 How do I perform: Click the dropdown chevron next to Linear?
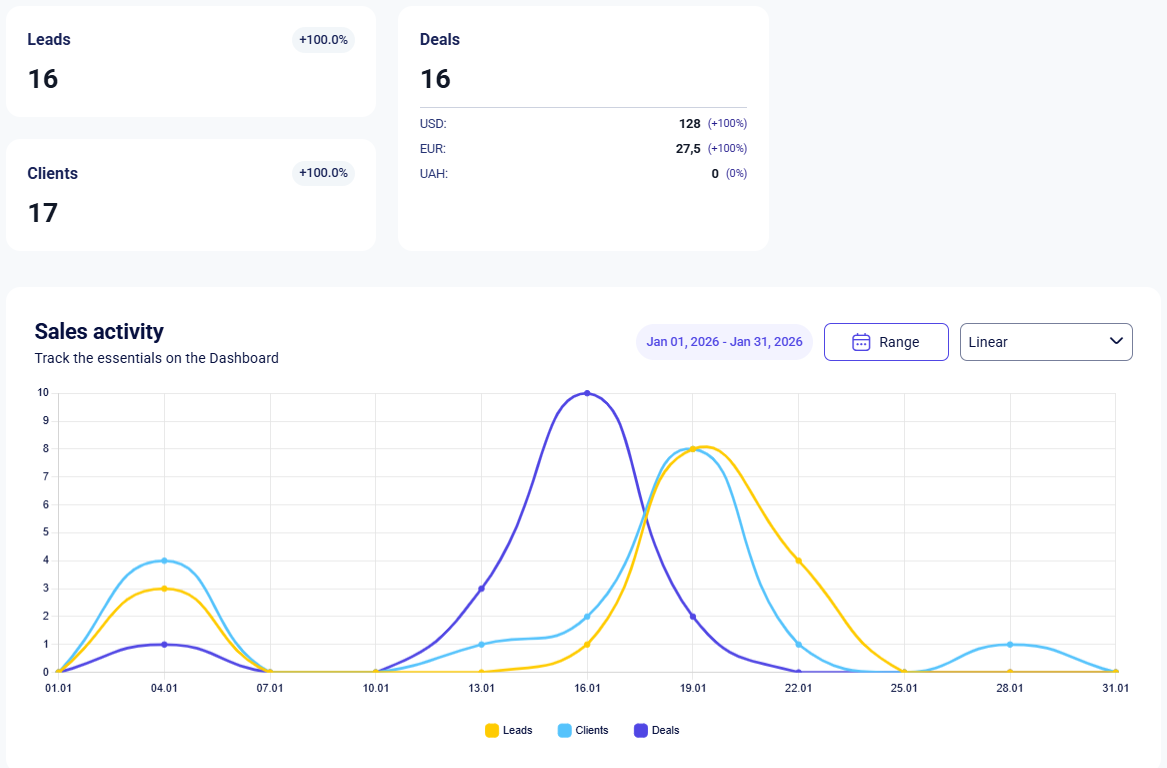(1116, 341)
